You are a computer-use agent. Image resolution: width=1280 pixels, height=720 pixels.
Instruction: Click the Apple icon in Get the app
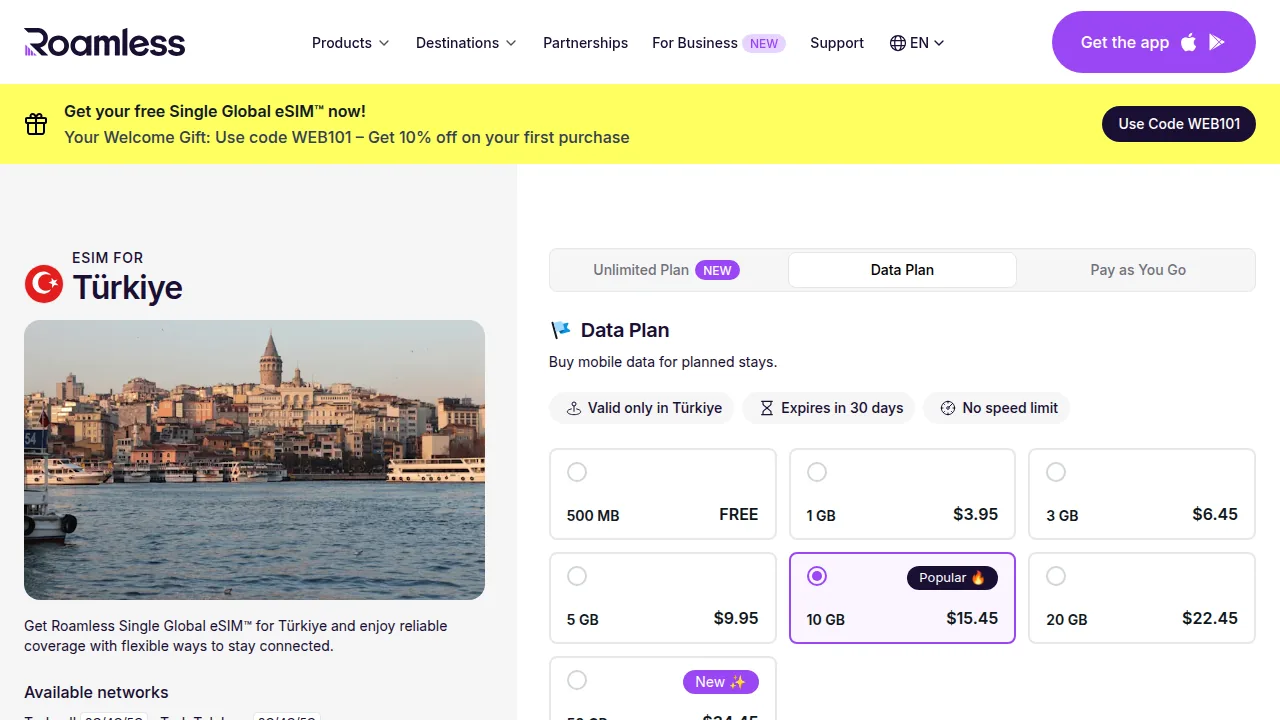pyautogui.click(x=1189, y=42)
